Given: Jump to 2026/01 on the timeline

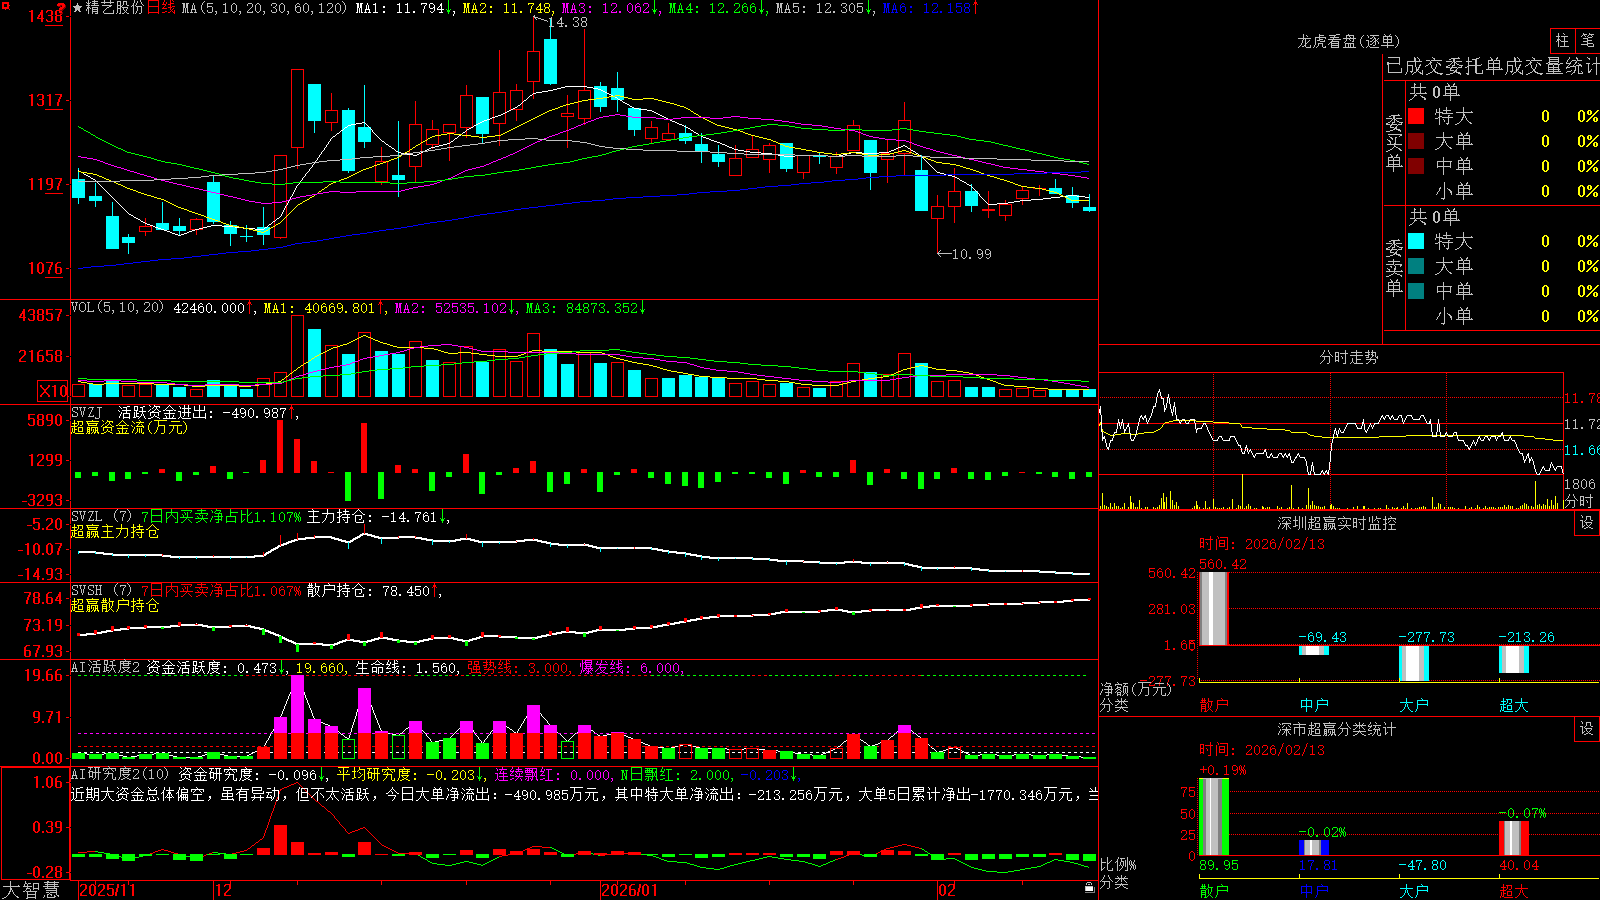Looking at the screenshot, I should click(630, 890).
